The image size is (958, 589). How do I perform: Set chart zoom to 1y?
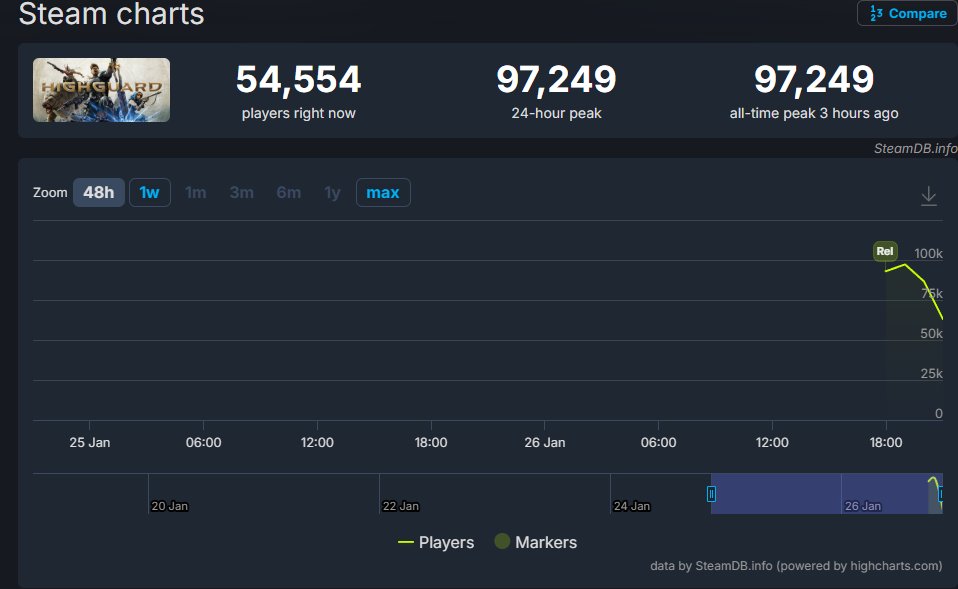point(332,192)
